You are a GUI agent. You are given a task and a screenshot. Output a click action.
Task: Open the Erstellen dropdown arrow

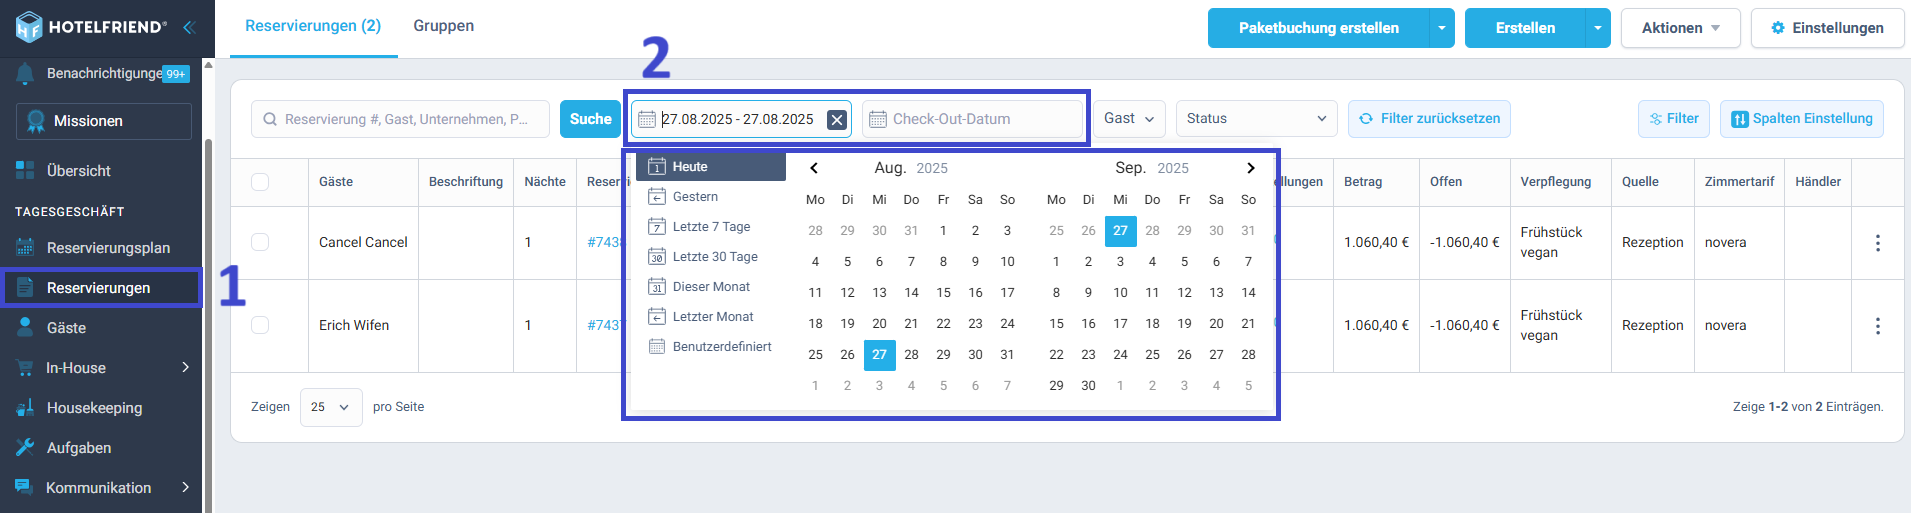tap(1598, 28)
